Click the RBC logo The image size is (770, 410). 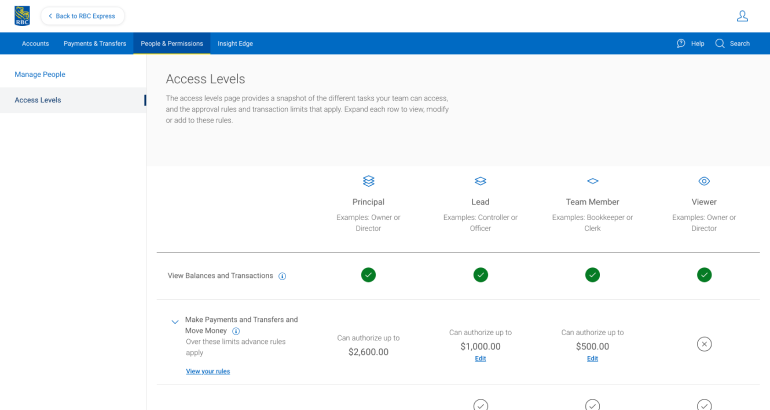coord(22,15)
